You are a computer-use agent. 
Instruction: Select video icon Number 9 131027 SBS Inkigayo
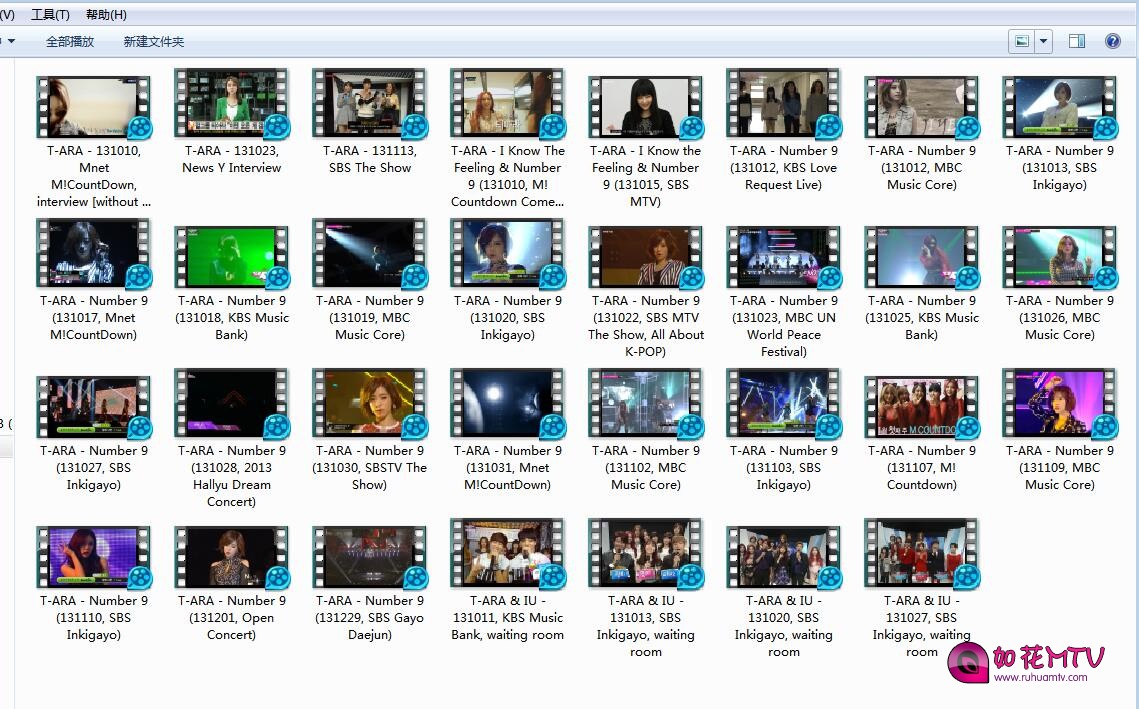[94, 407]
